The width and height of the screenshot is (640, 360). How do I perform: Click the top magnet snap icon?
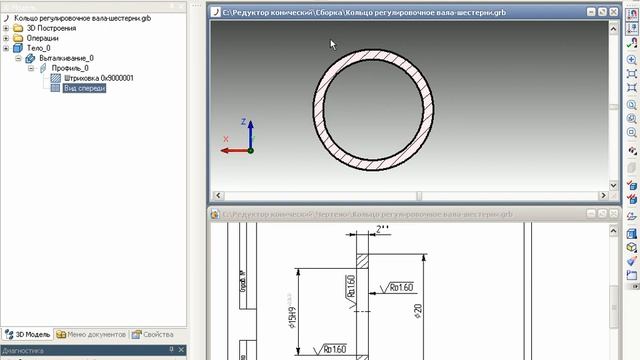632,14
